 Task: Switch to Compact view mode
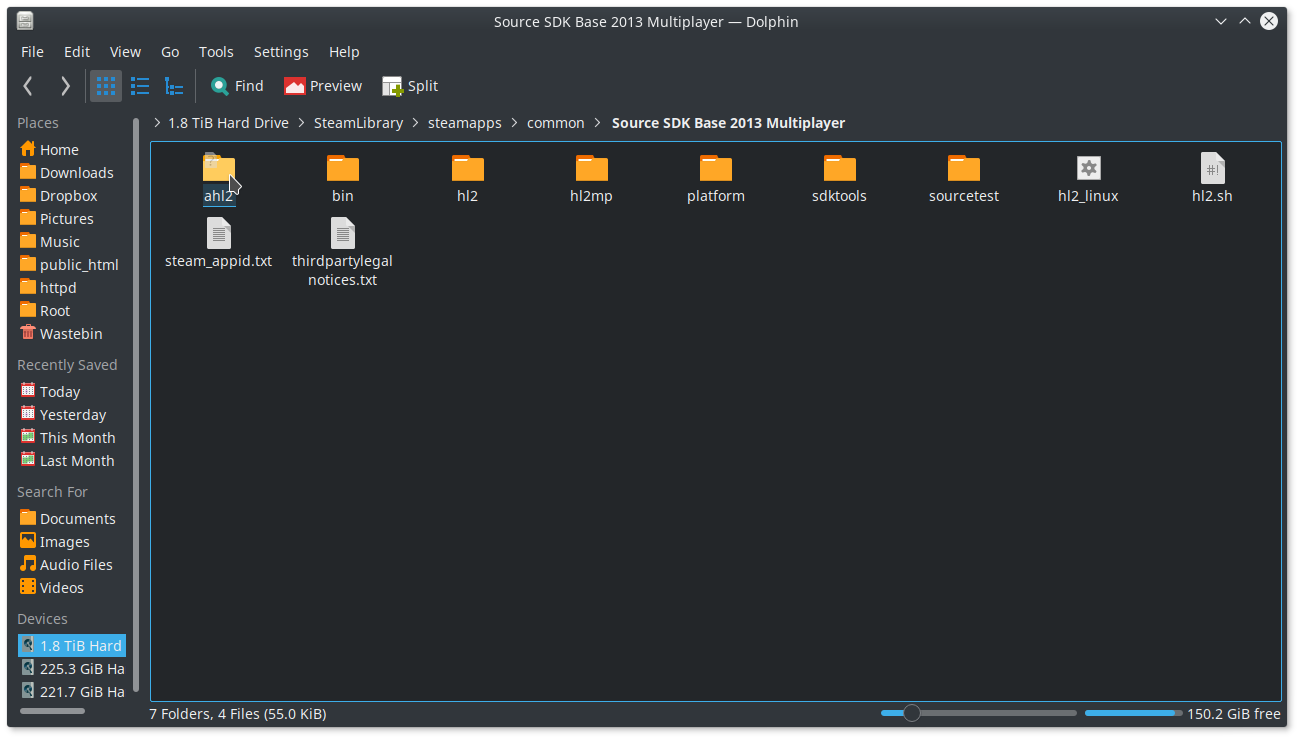(x=140, y=86)
